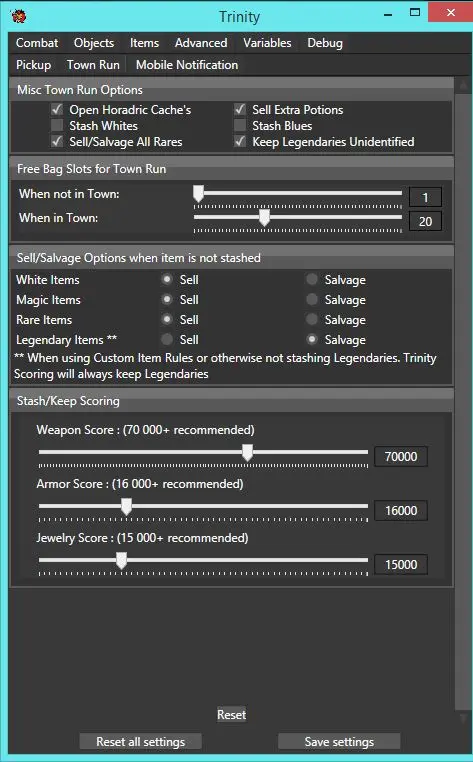Select Sell for White Items
The image size is (473, 762).
167,279
